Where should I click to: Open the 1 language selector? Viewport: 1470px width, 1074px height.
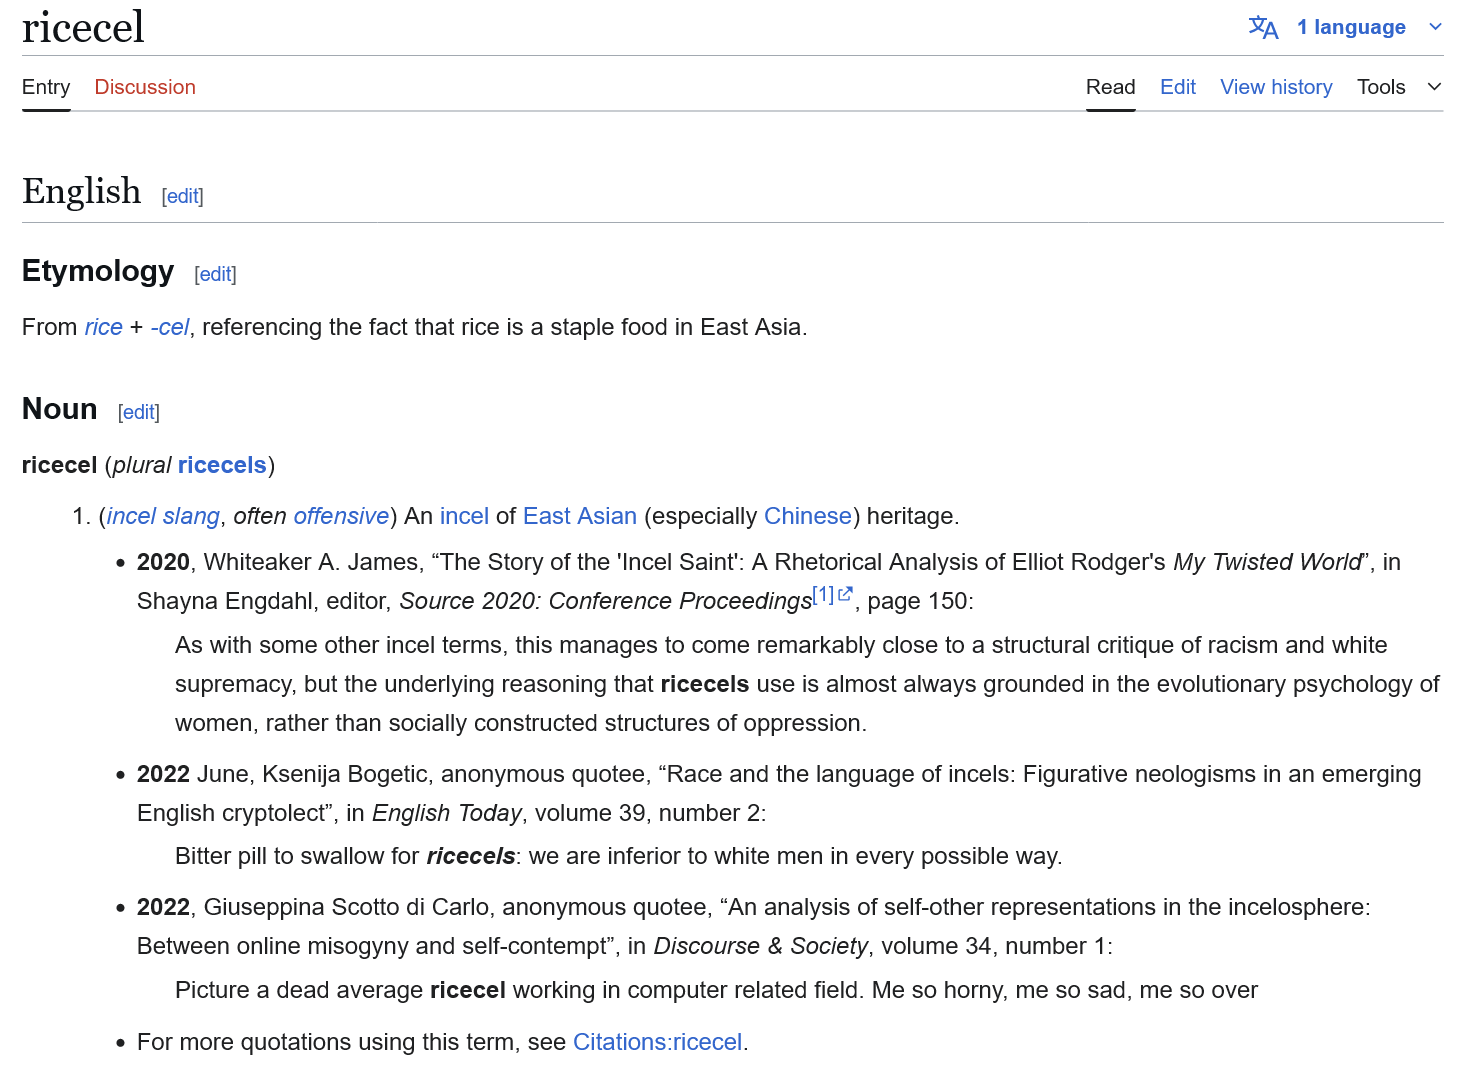click(1351, 27)
